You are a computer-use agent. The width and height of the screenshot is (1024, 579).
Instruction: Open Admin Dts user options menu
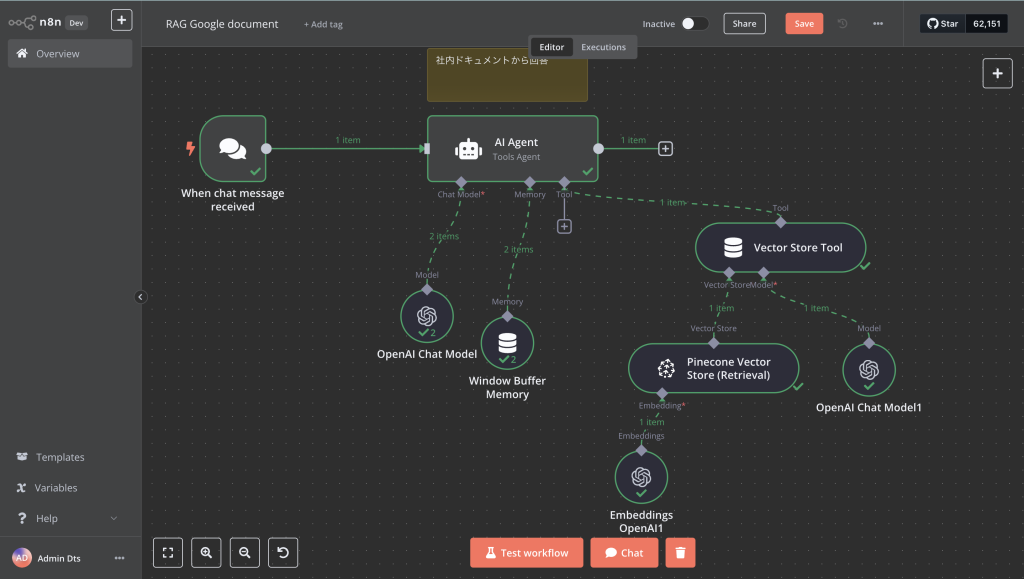(x=120, y=558)
